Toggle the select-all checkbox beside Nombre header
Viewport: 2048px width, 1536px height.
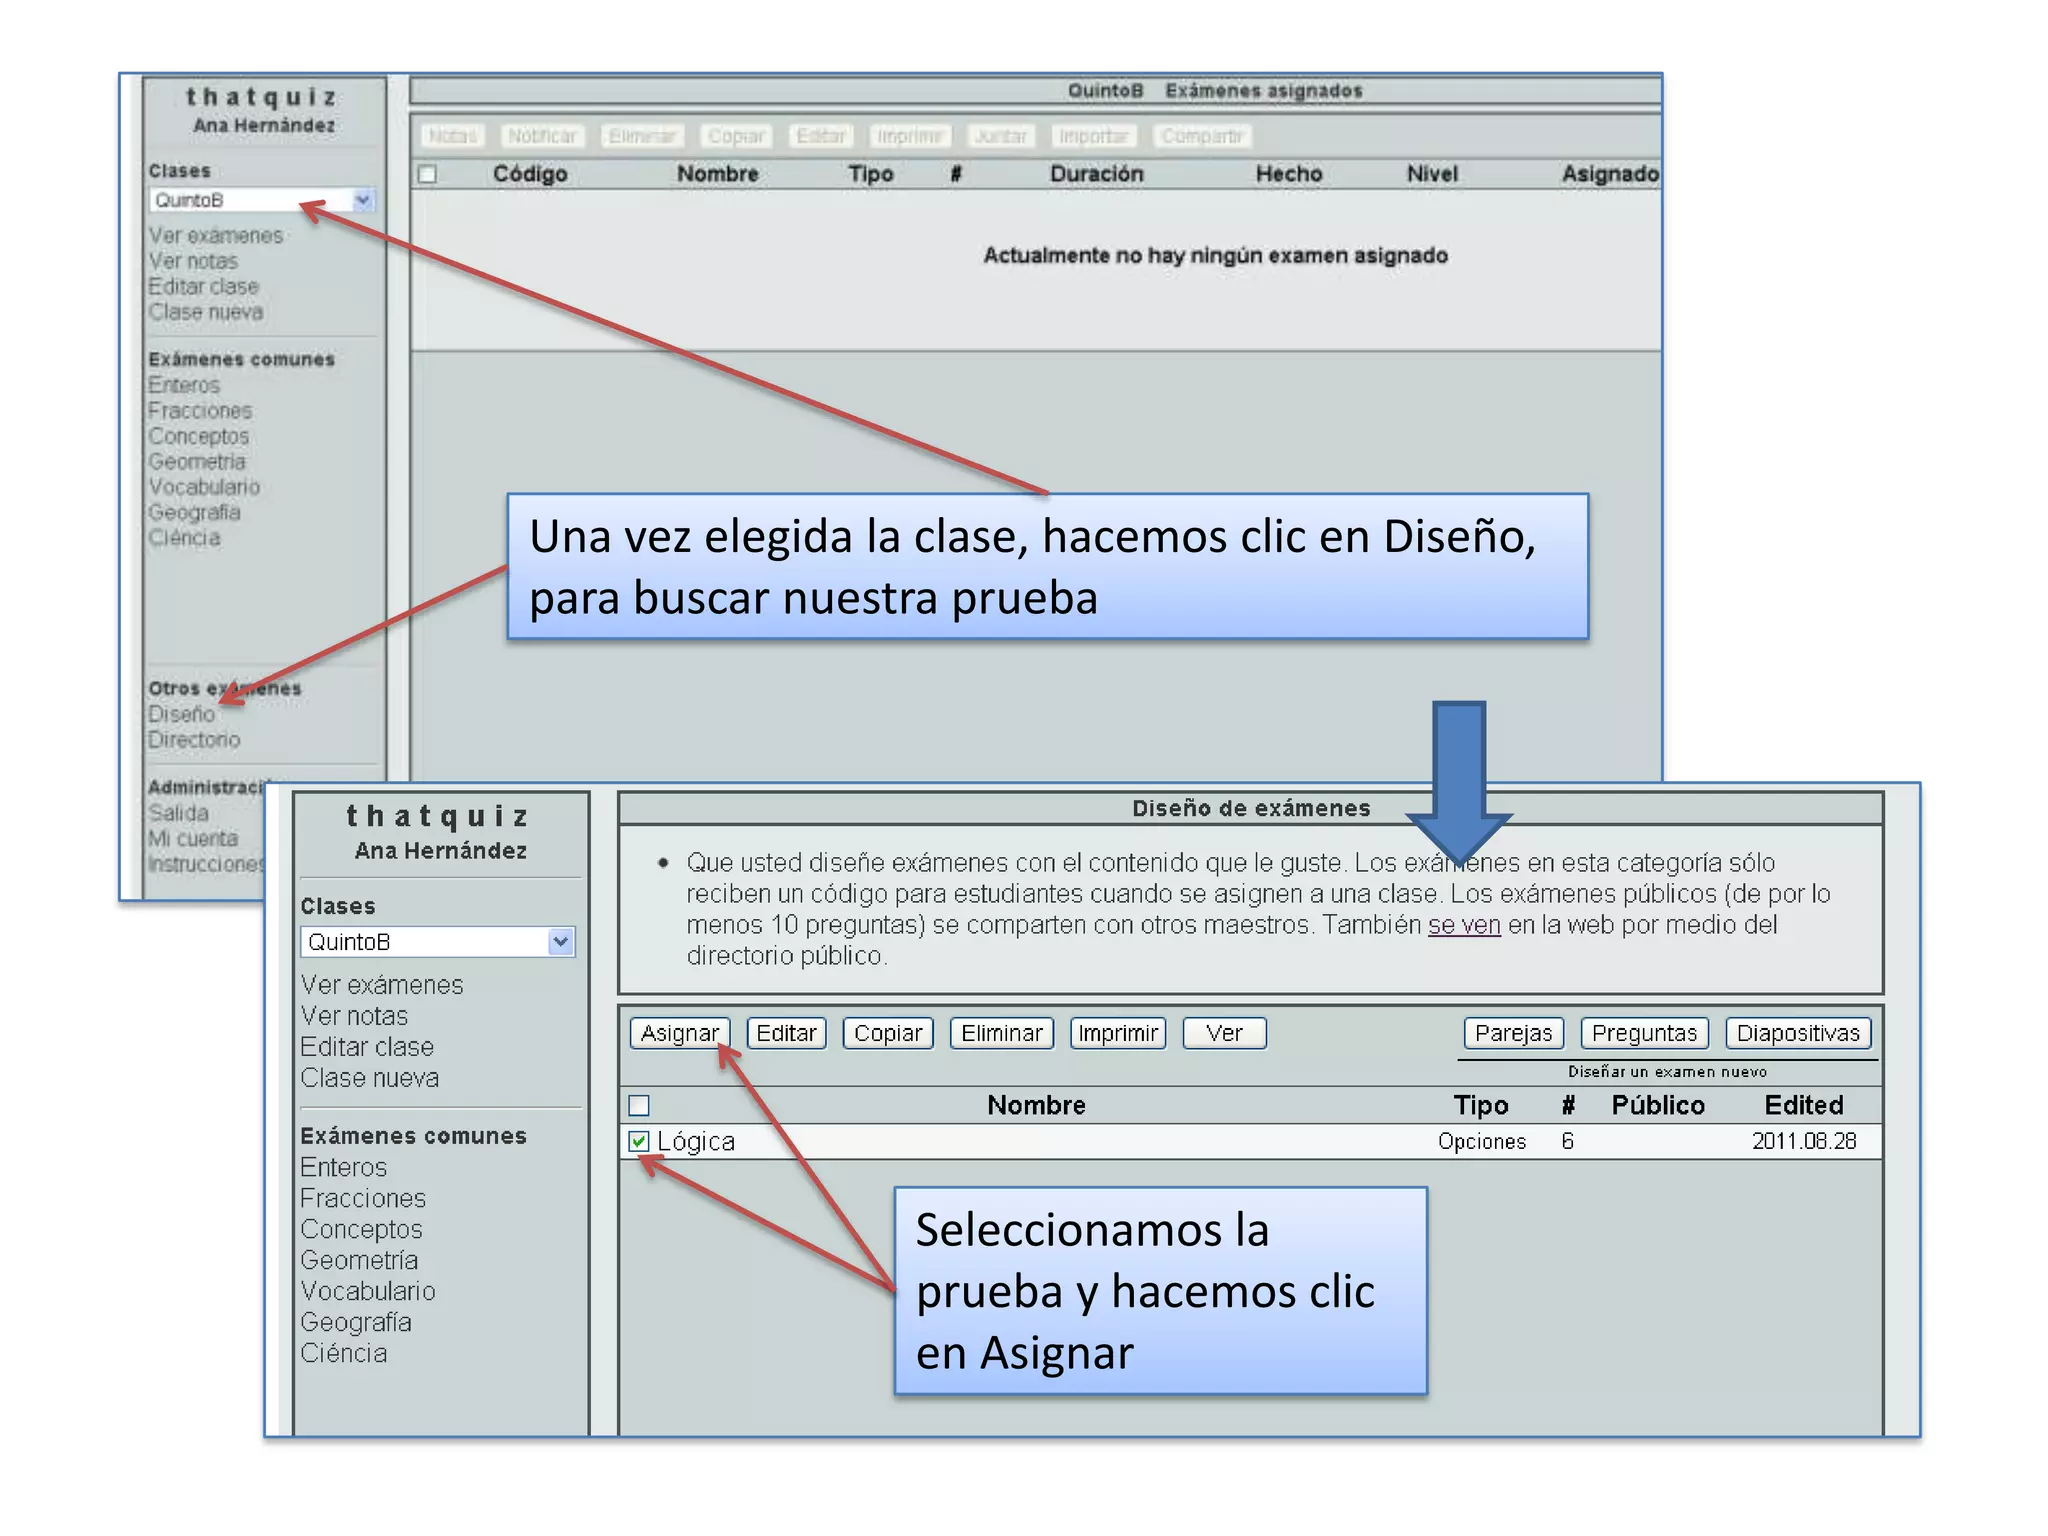pos(639,1105)
